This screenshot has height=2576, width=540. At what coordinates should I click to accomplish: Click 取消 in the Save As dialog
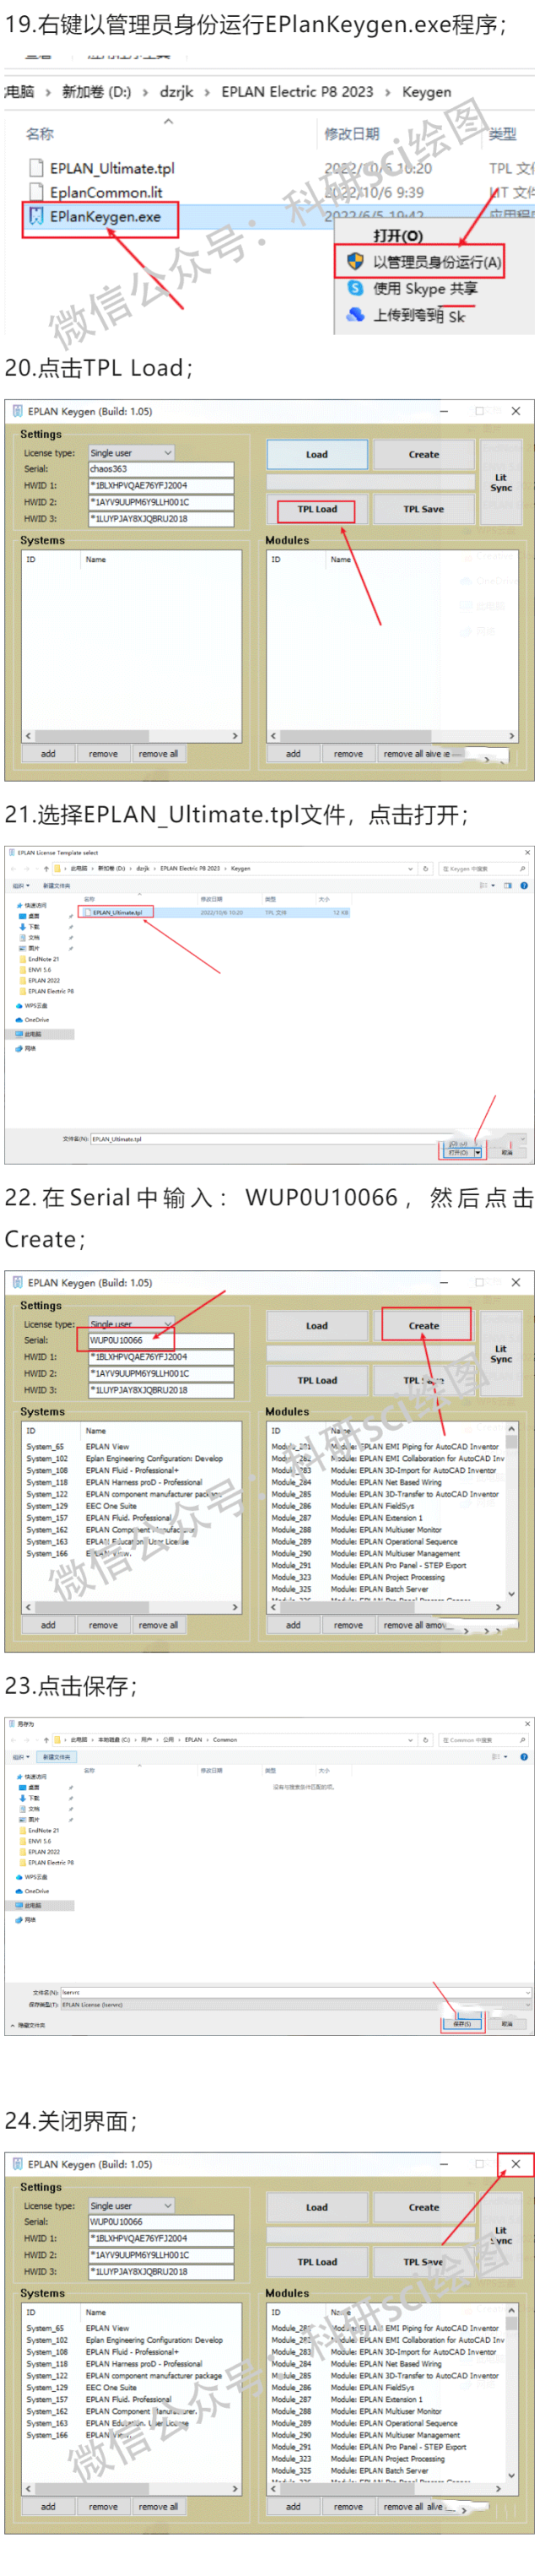(507, 2023)
